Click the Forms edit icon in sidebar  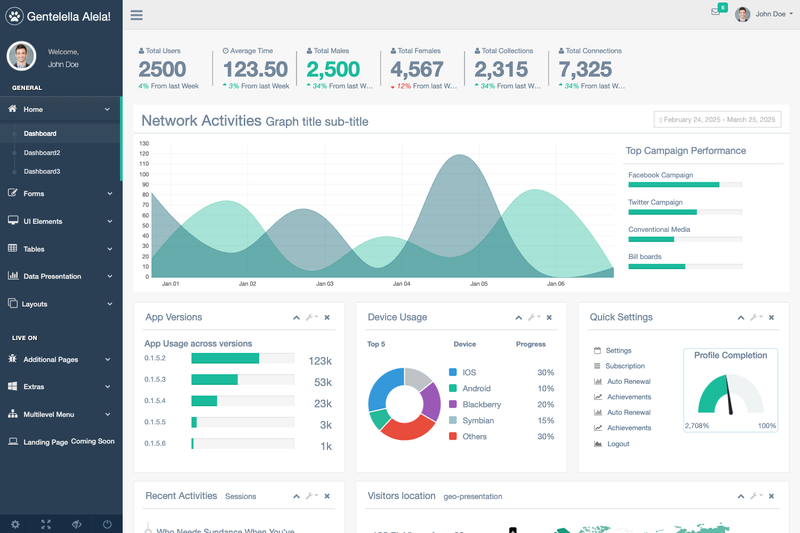(13, 193)
